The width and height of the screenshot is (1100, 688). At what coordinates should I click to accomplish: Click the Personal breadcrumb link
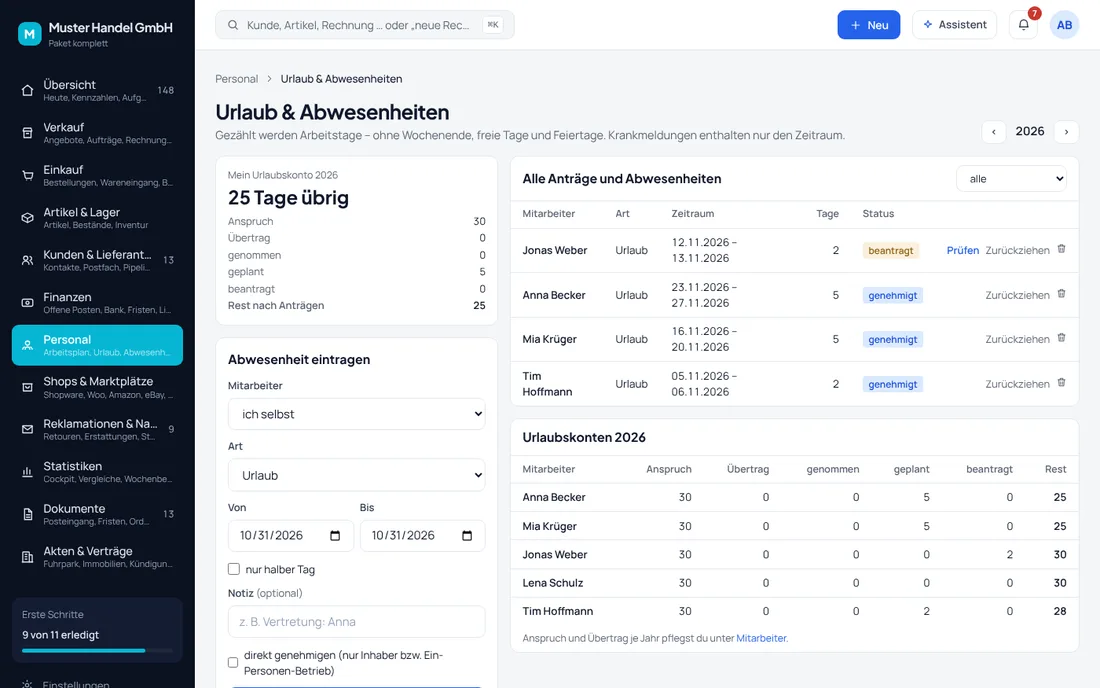[x=236, y=79]
